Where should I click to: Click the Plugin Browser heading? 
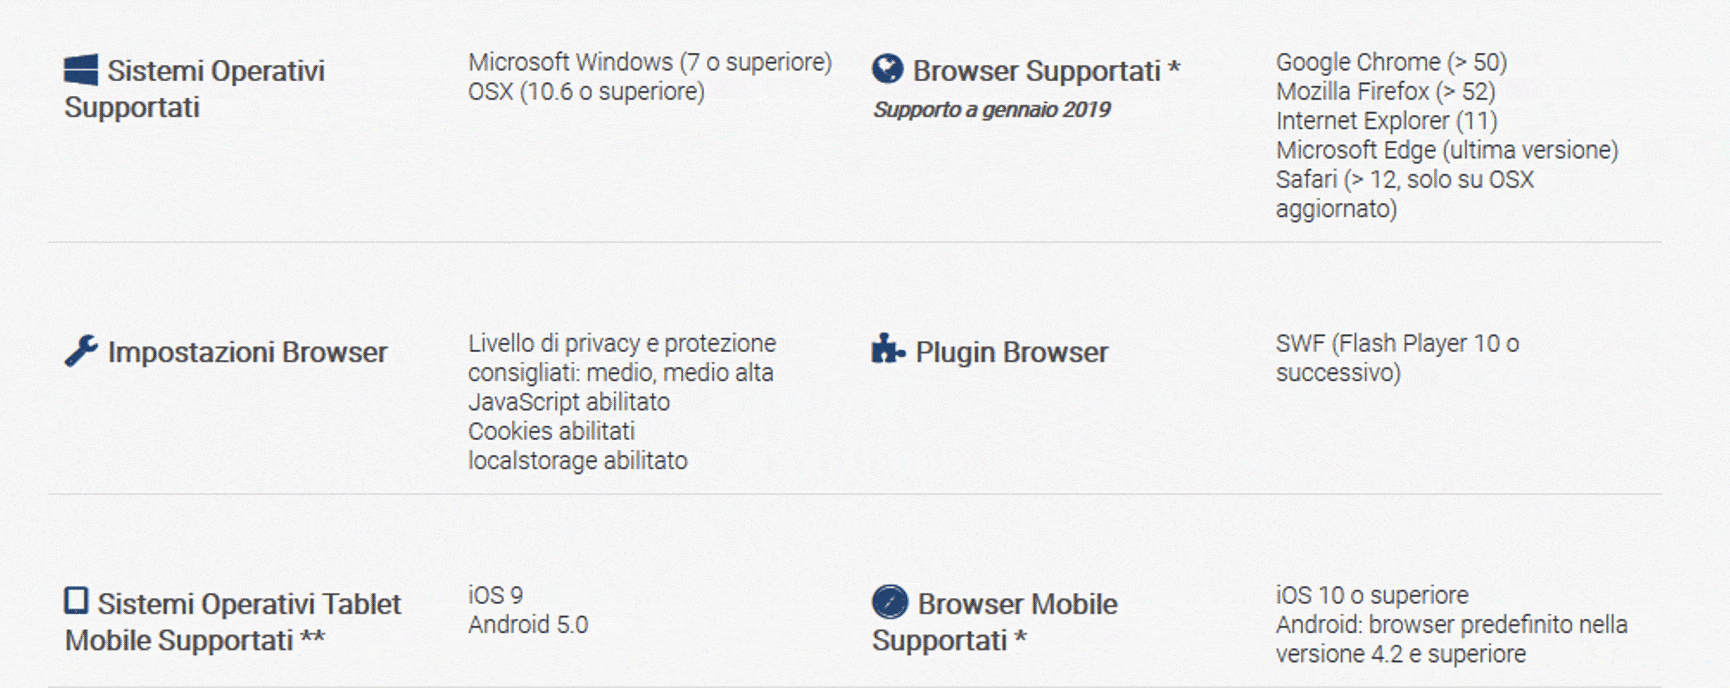coord(1011,352)
